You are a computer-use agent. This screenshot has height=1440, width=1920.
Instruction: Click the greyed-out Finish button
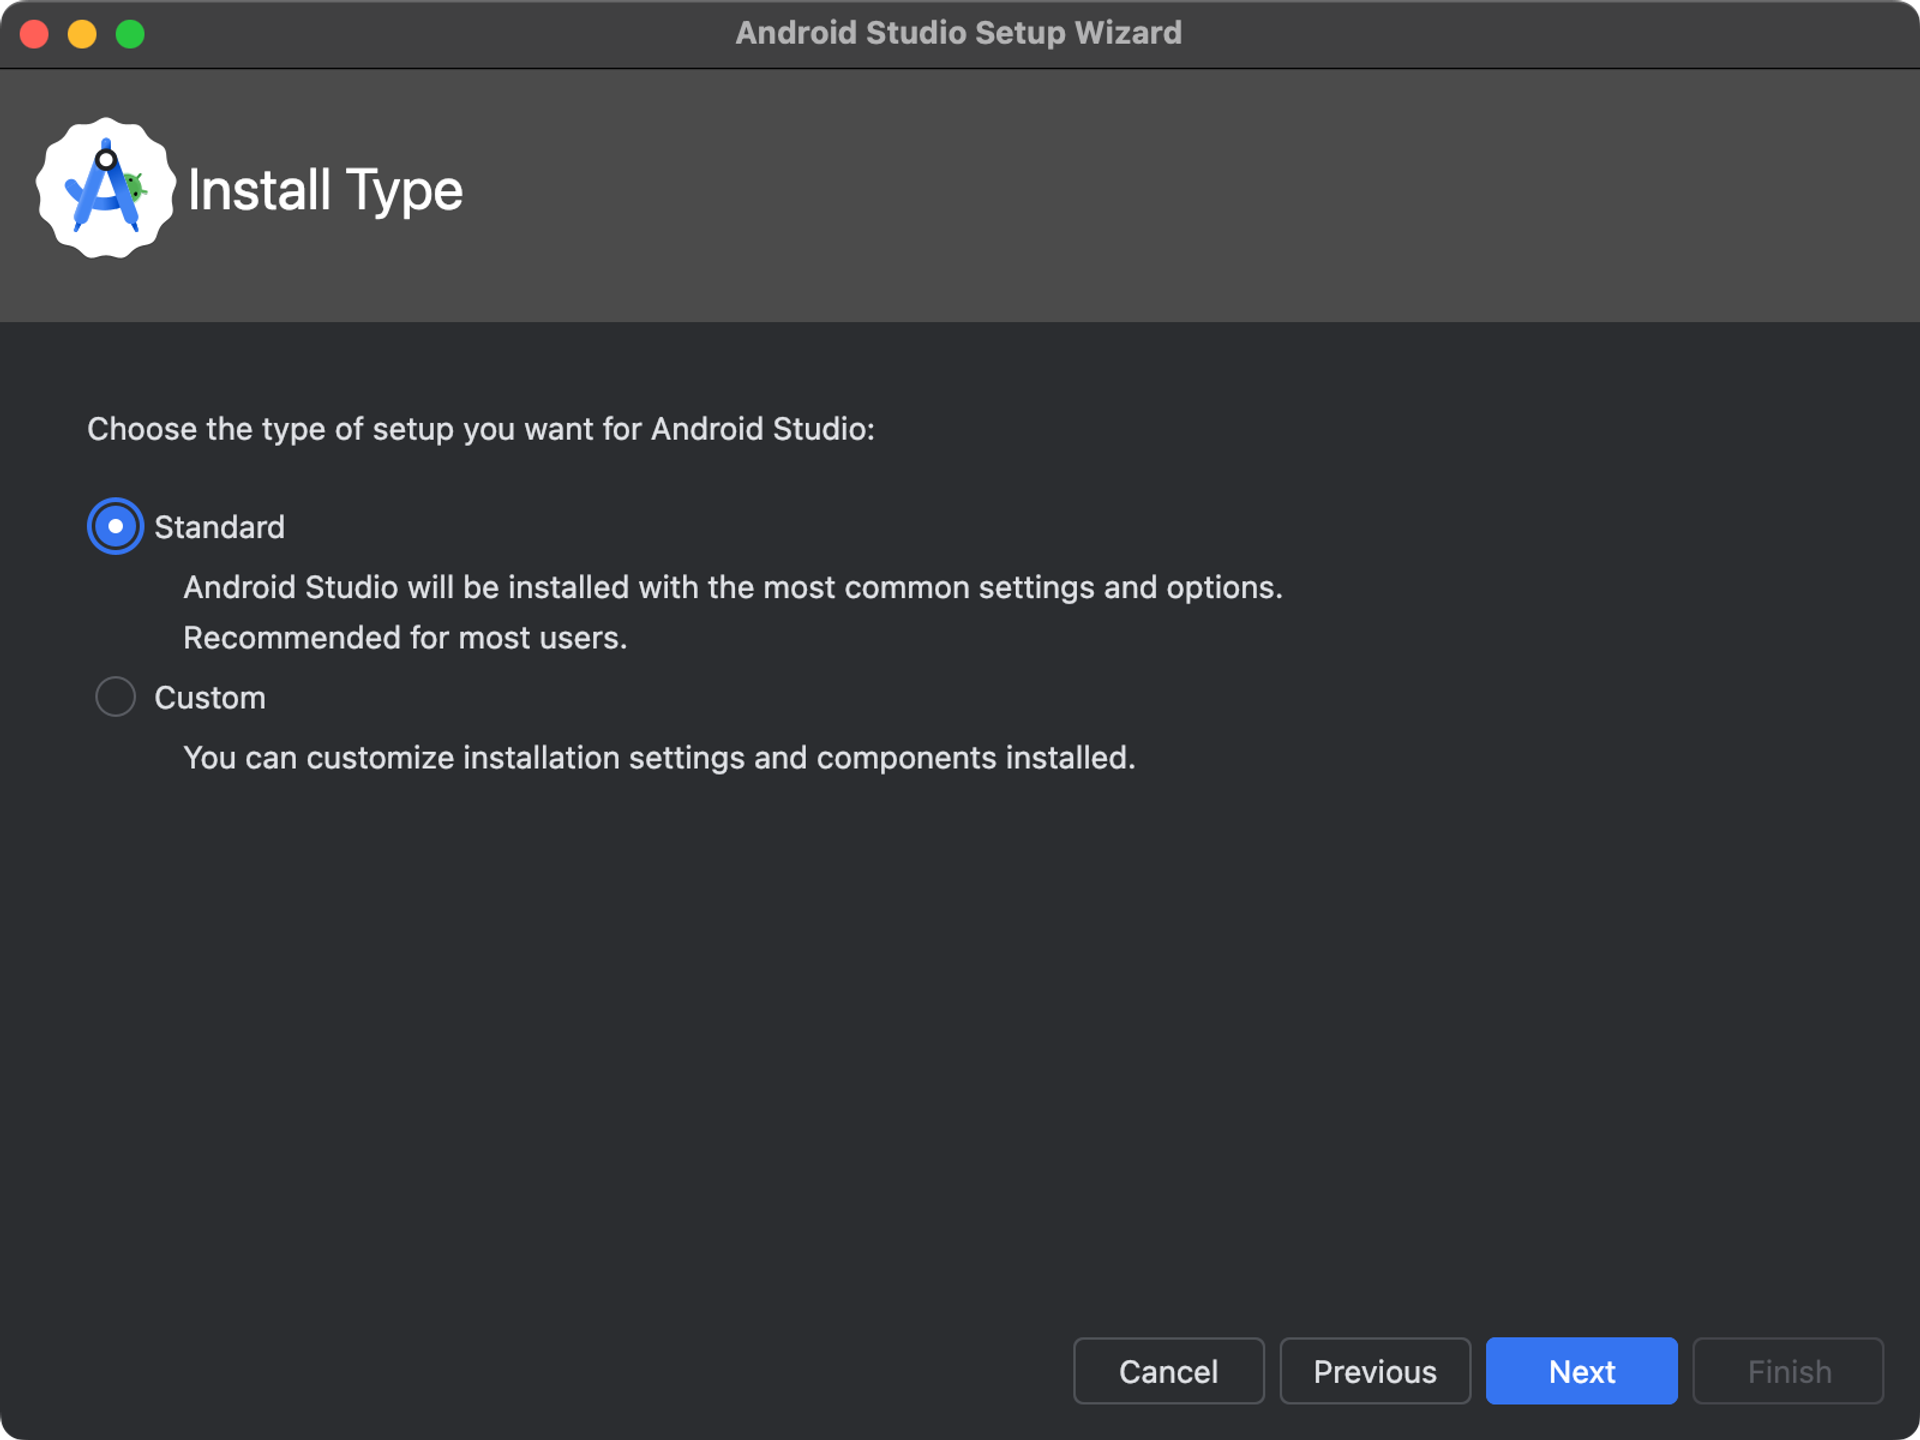click(x=1788, y=1371)
